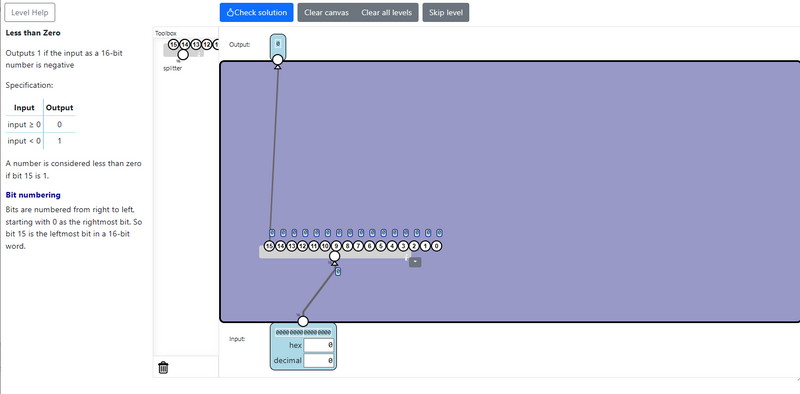The width and height of the screenshot is (800, 394).
Task: Click the 'input < 0' table cell
Action: pos(24,141)
